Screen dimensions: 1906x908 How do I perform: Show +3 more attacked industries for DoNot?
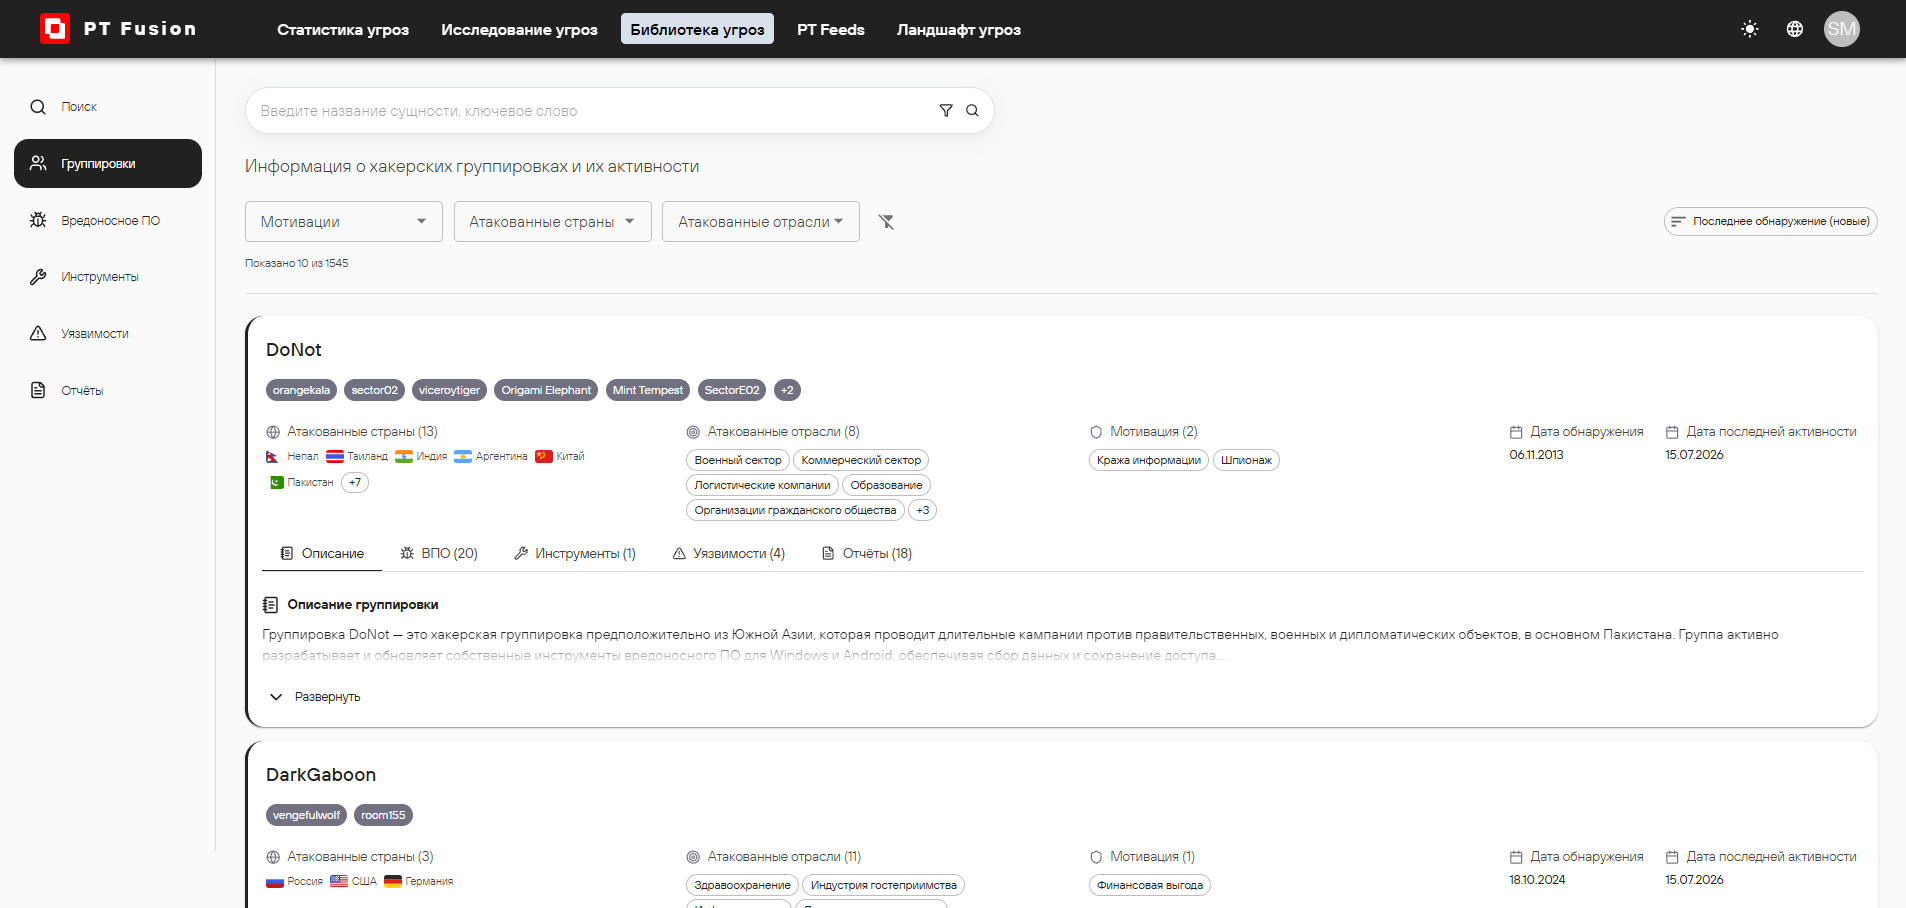pos(923,510)
